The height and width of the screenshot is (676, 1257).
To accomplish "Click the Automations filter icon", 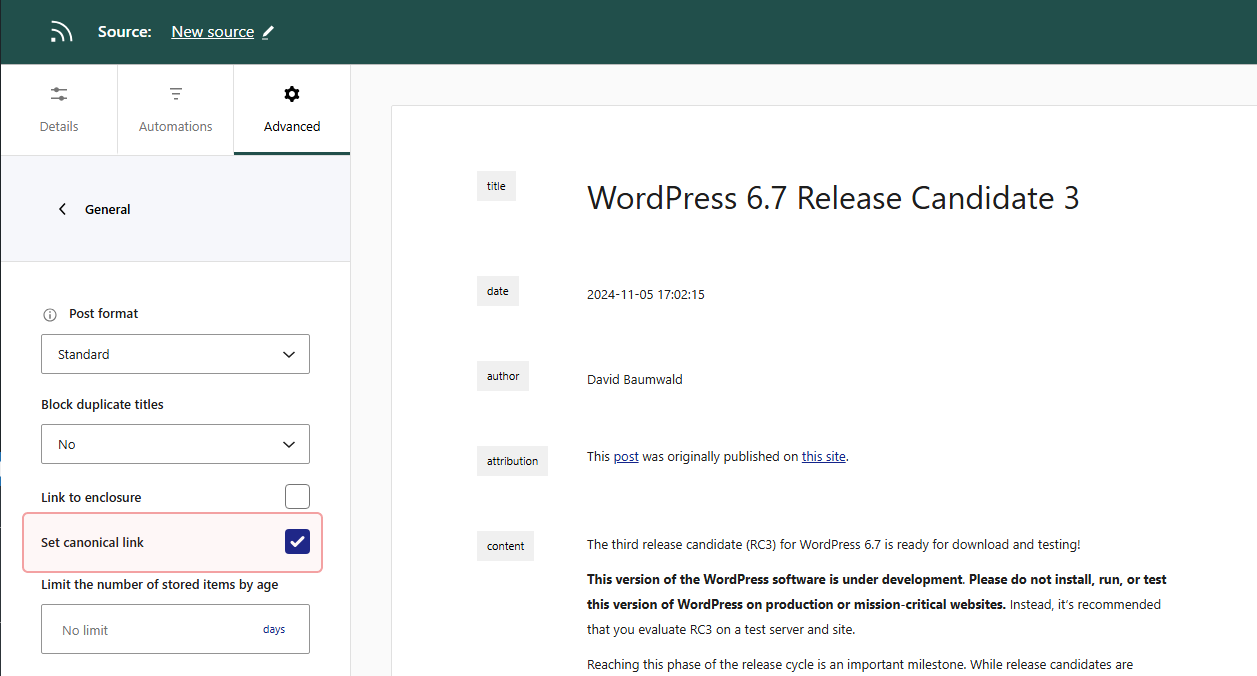I will [175, 94].
